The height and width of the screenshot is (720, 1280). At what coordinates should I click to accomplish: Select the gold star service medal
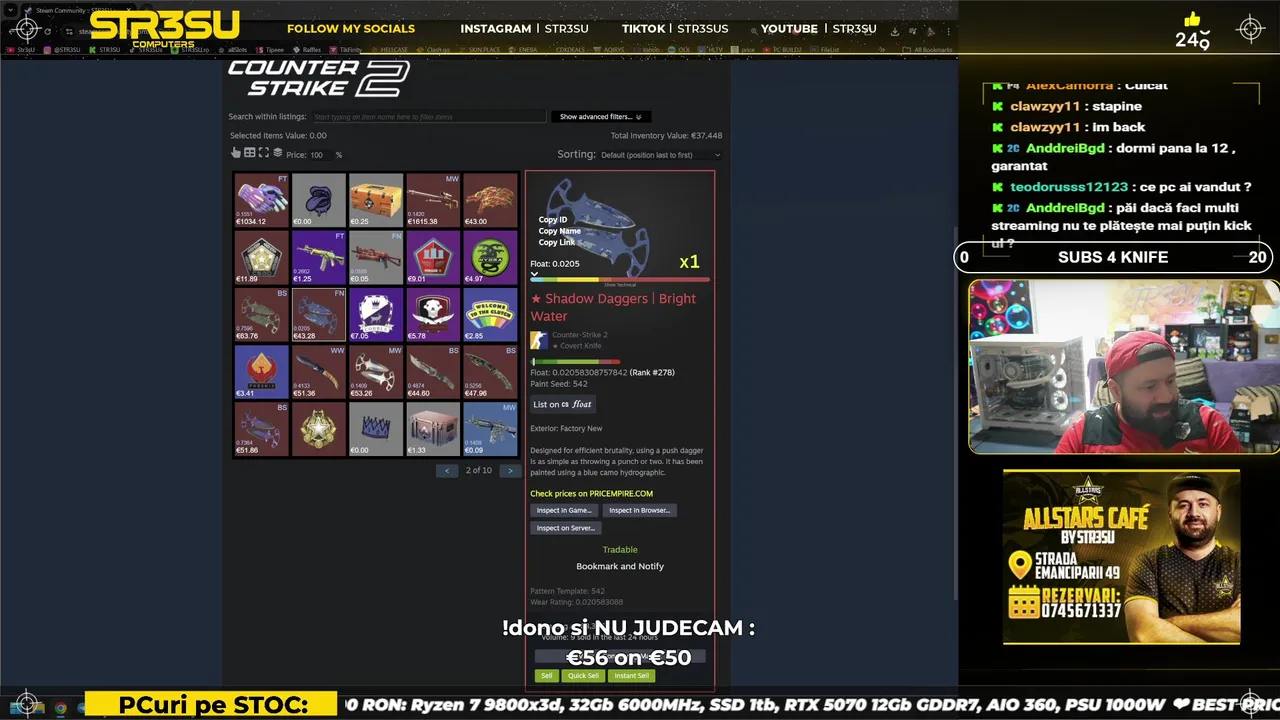[x=318, y=428]
